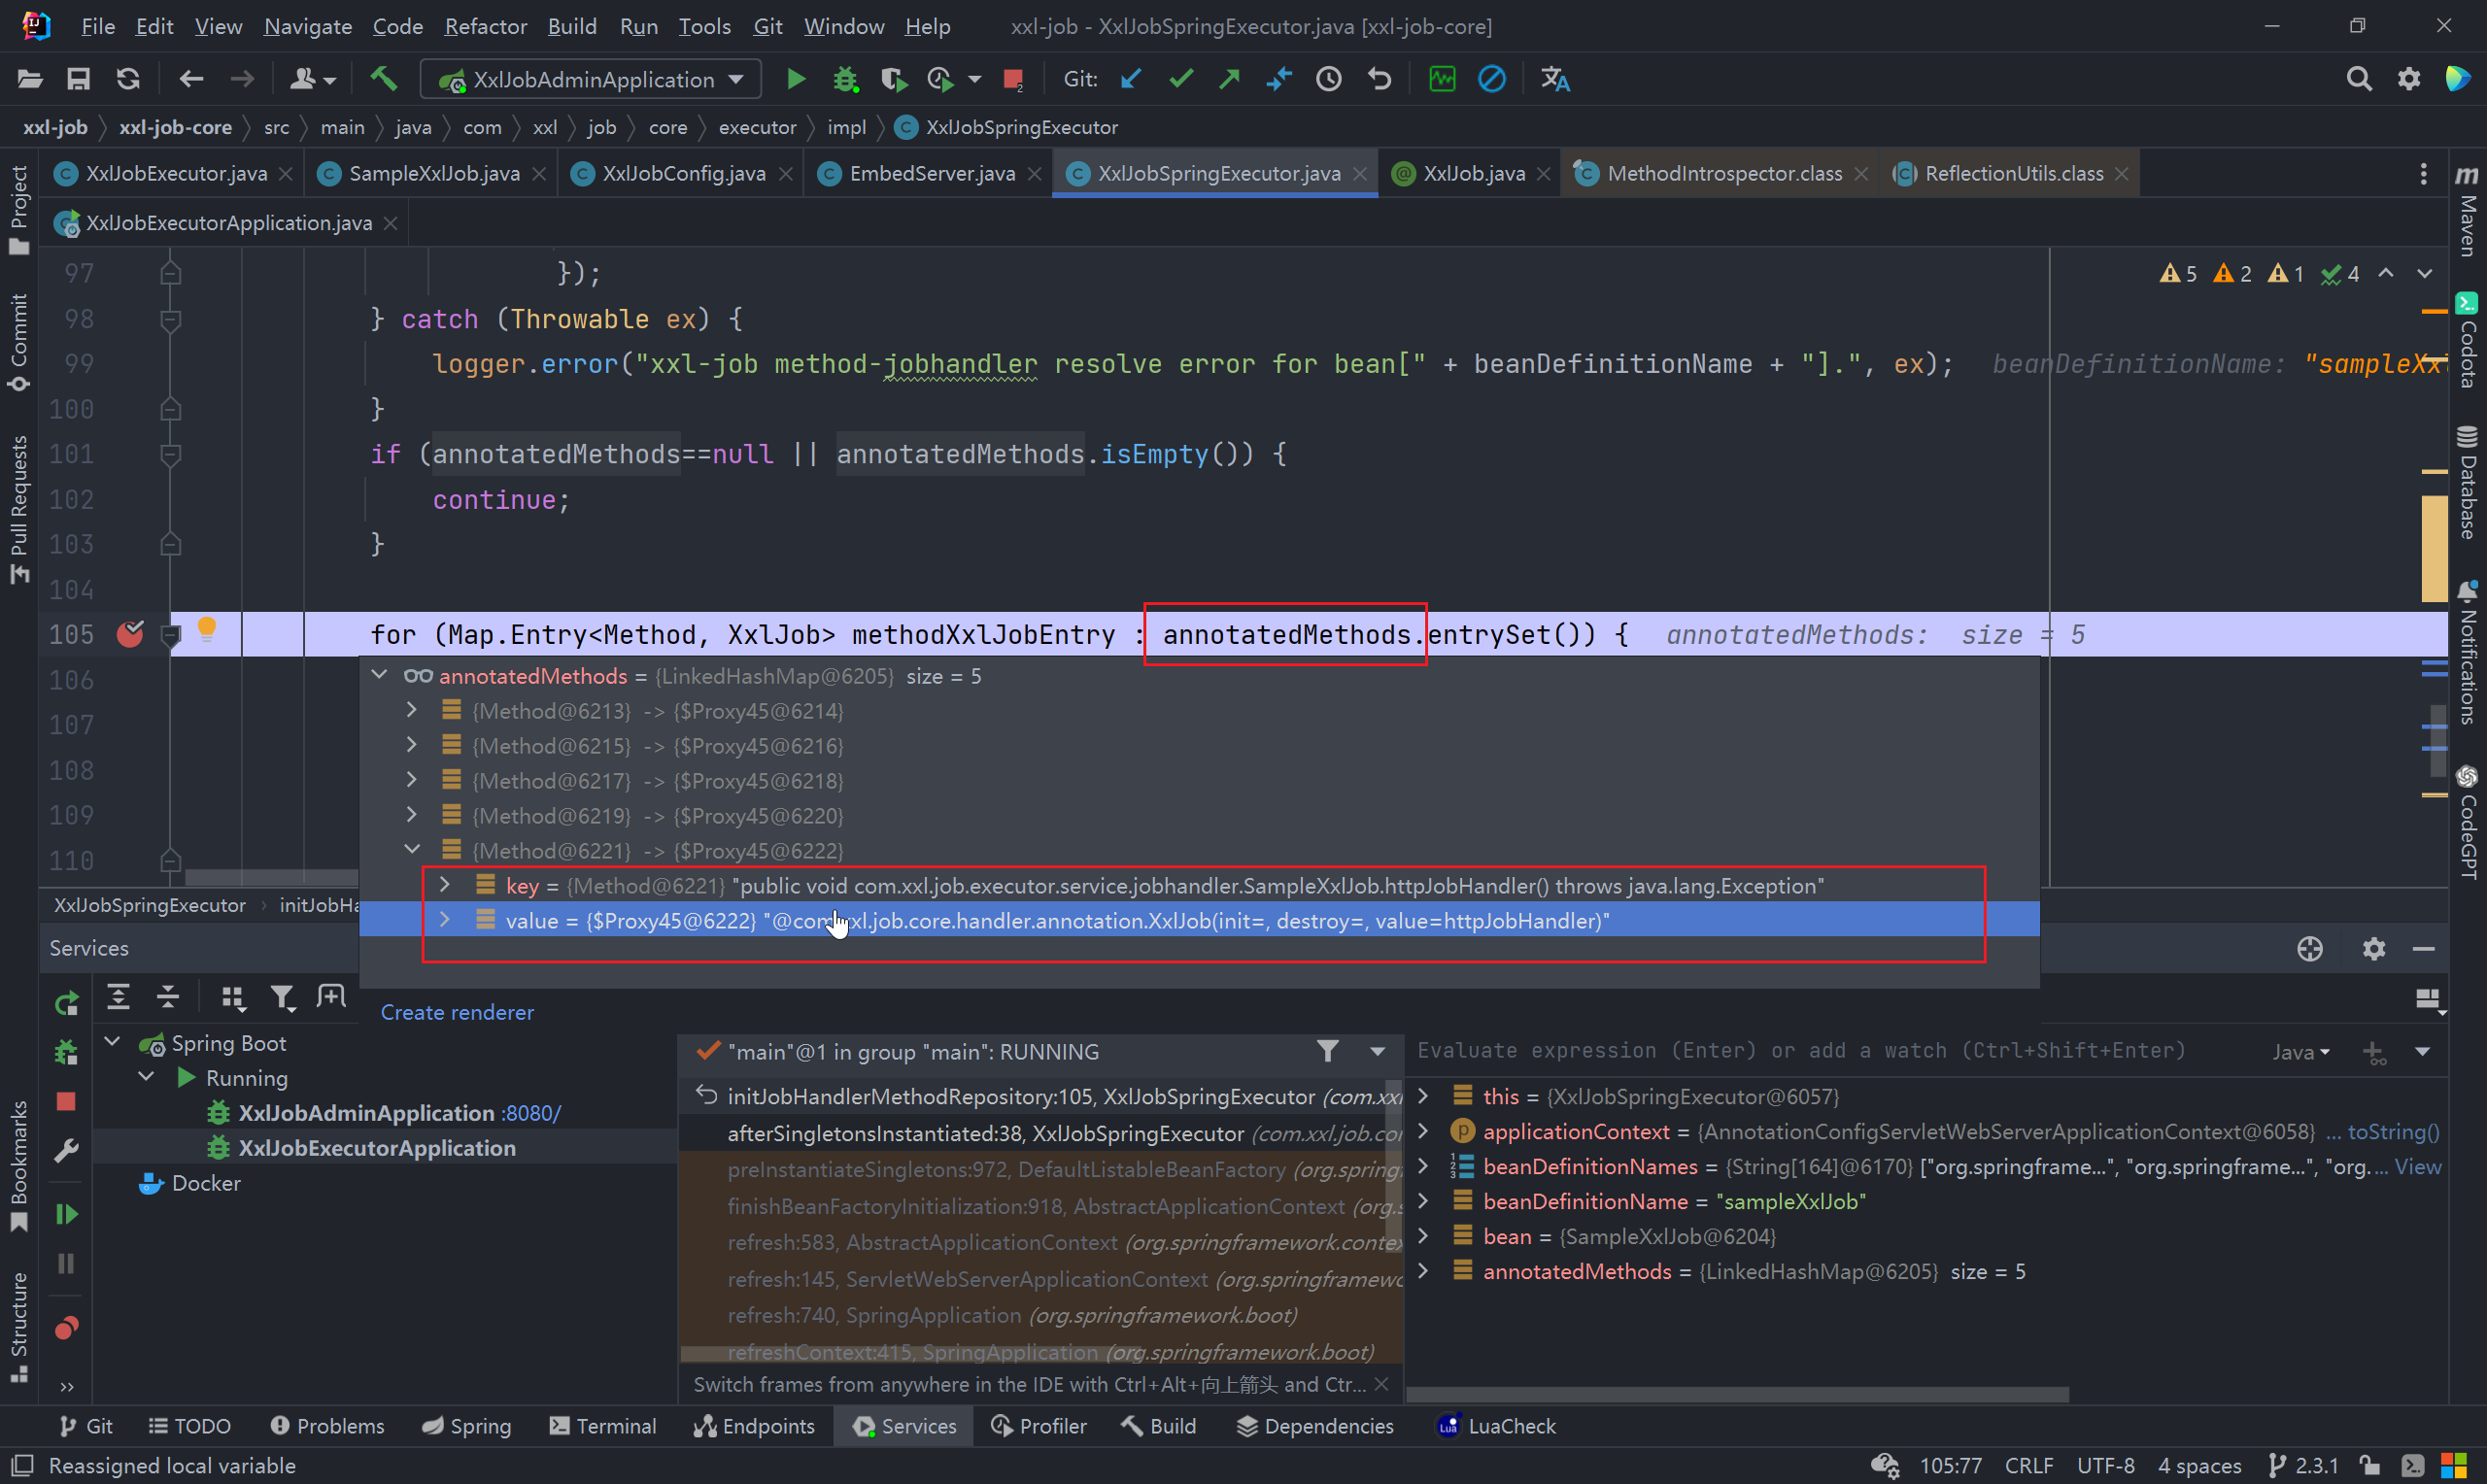Open the Navigate menu
This screenshot has width=2487, height=1484.
308,26
